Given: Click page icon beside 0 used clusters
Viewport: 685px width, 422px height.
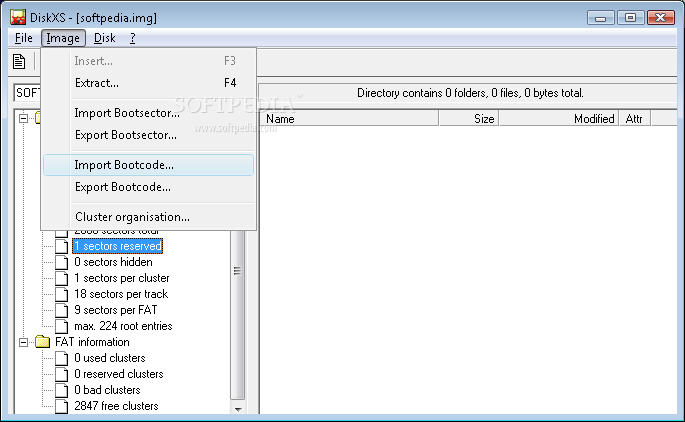Looking at the screenshot, I should tap(62, 358).
